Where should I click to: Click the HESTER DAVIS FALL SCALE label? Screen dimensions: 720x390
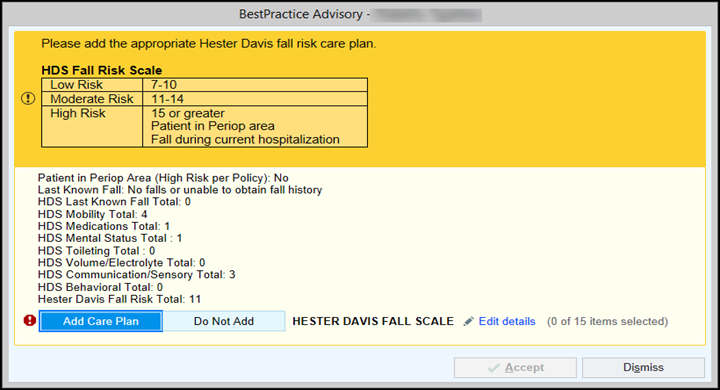(x=373, y=321)
